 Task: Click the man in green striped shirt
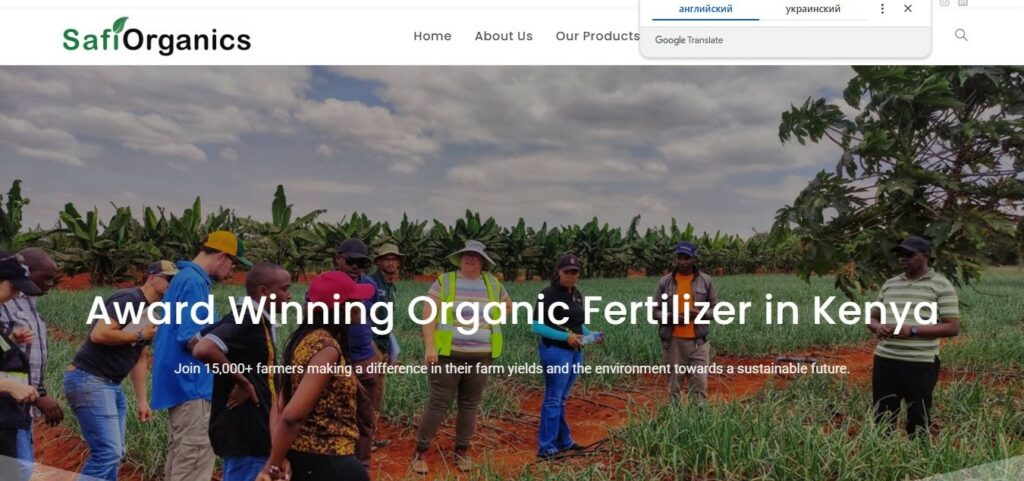pos(913,336)
